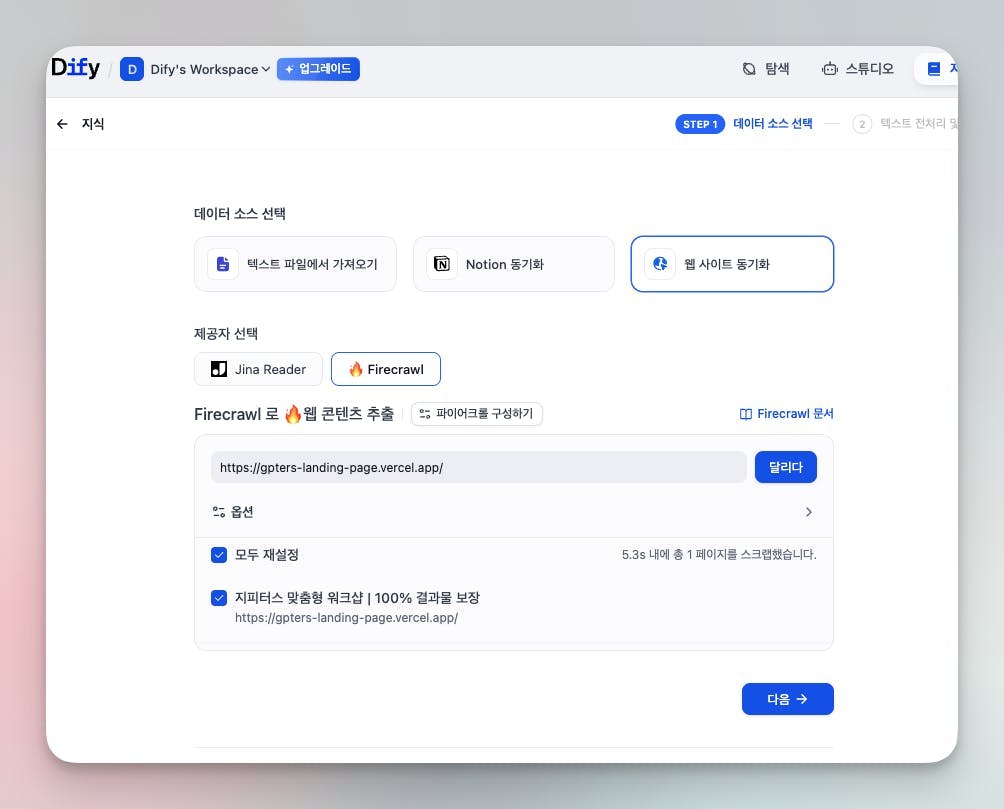Viewport: 1004px width, 809px height.
Task: Select Jina Reader as provider
Action: [x=258, y=369]
